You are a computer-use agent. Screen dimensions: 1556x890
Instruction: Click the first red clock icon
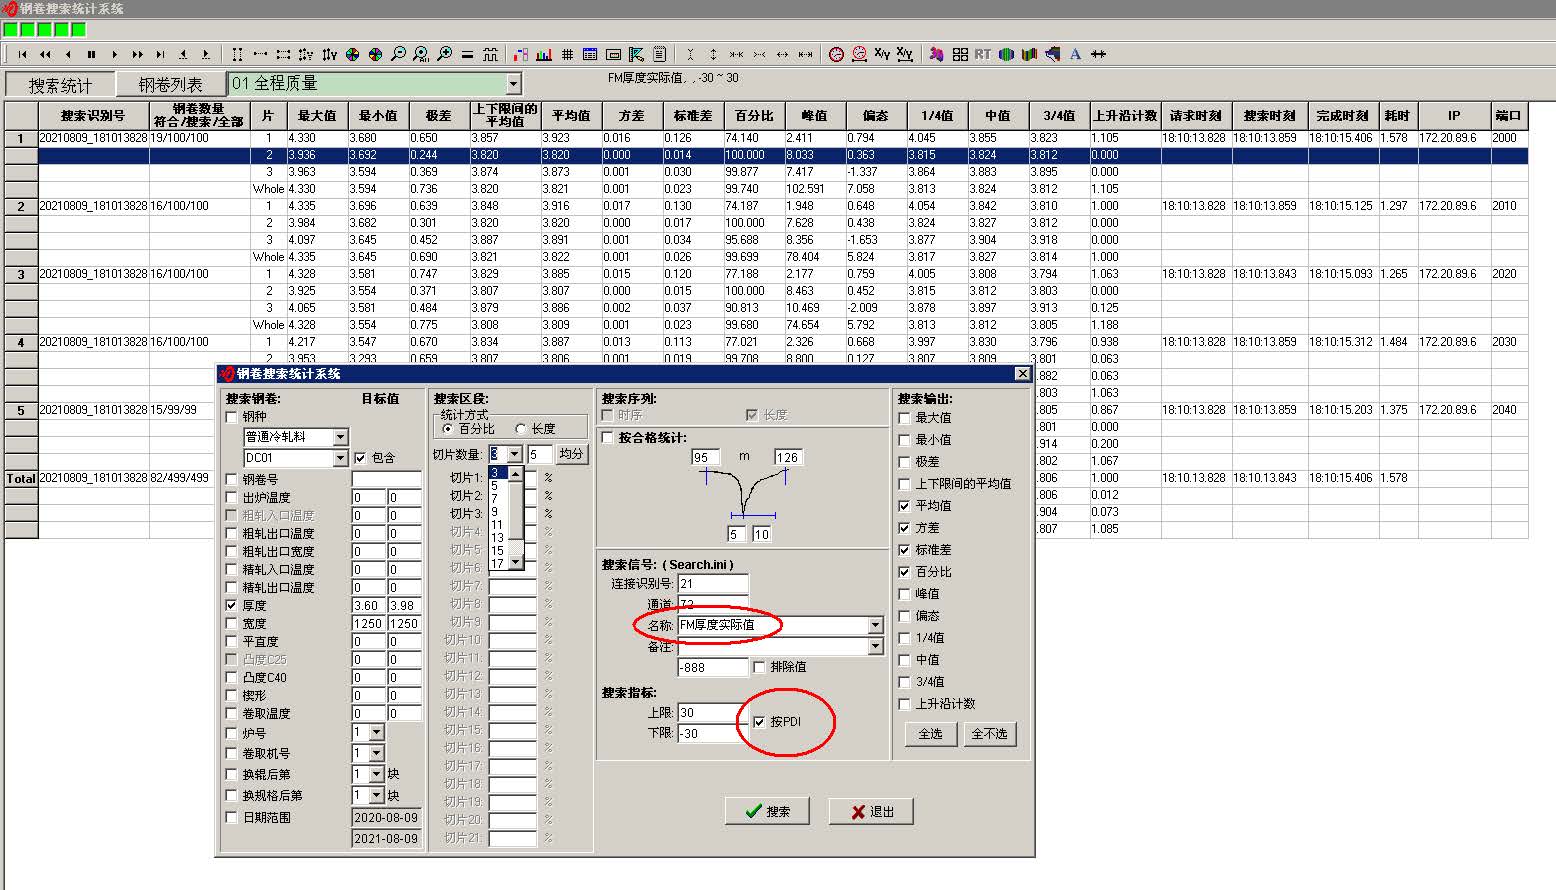(x=836, y=54)
